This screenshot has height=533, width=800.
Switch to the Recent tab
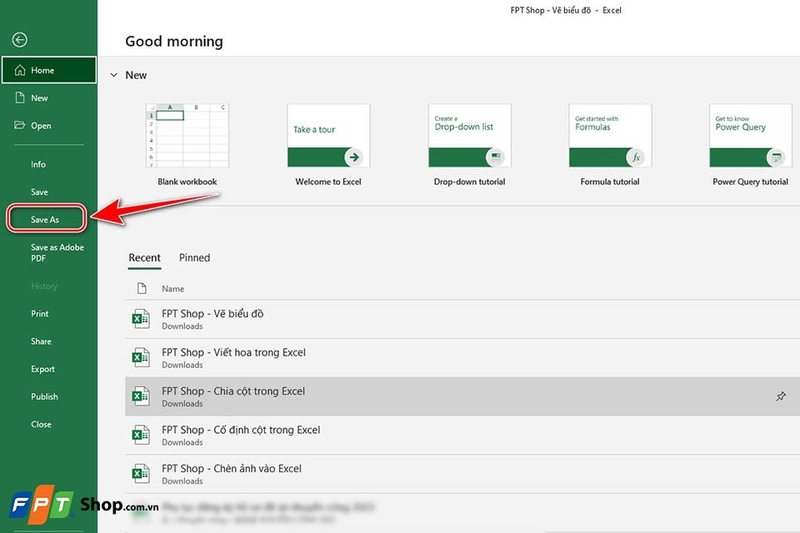point(144,258)
